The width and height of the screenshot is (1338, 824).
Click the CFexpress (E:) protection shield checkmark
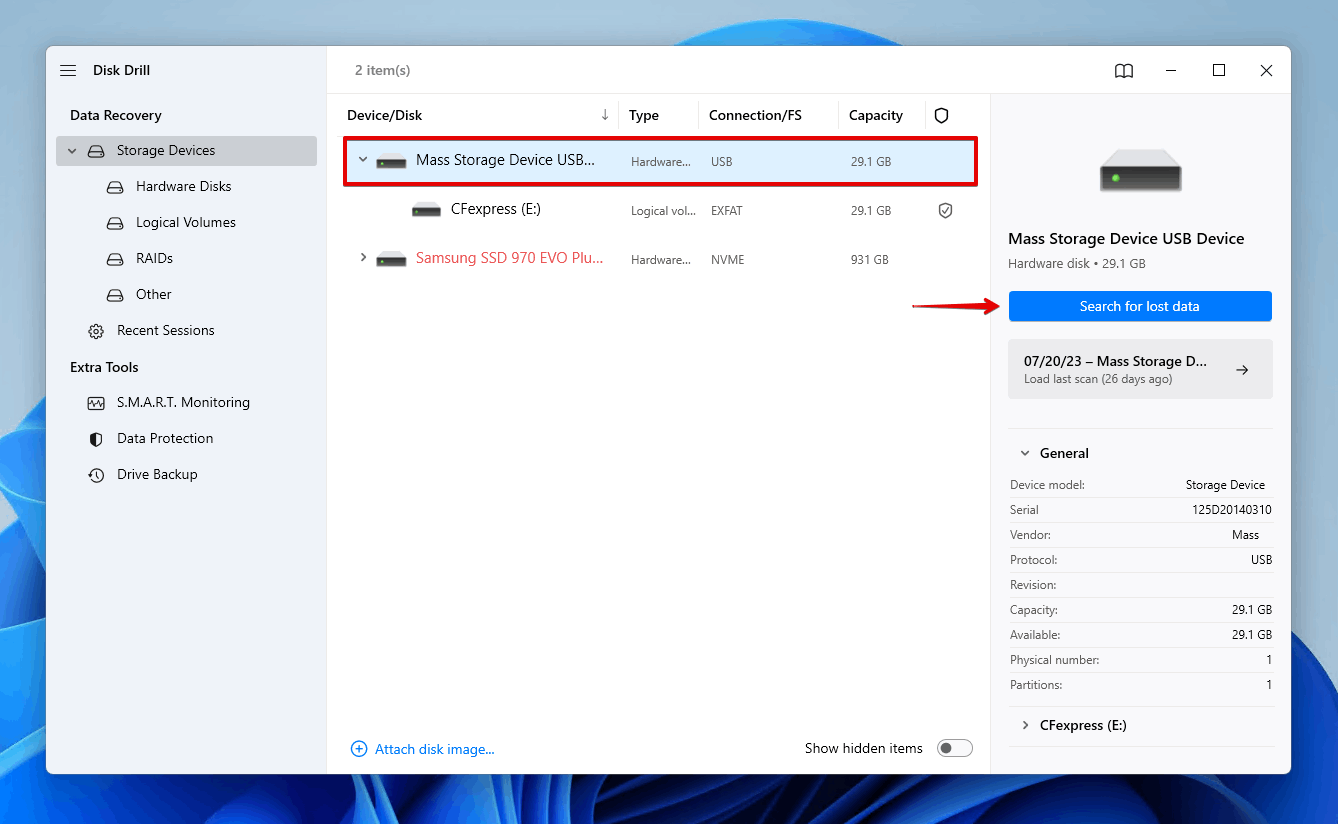click(945, 211)
